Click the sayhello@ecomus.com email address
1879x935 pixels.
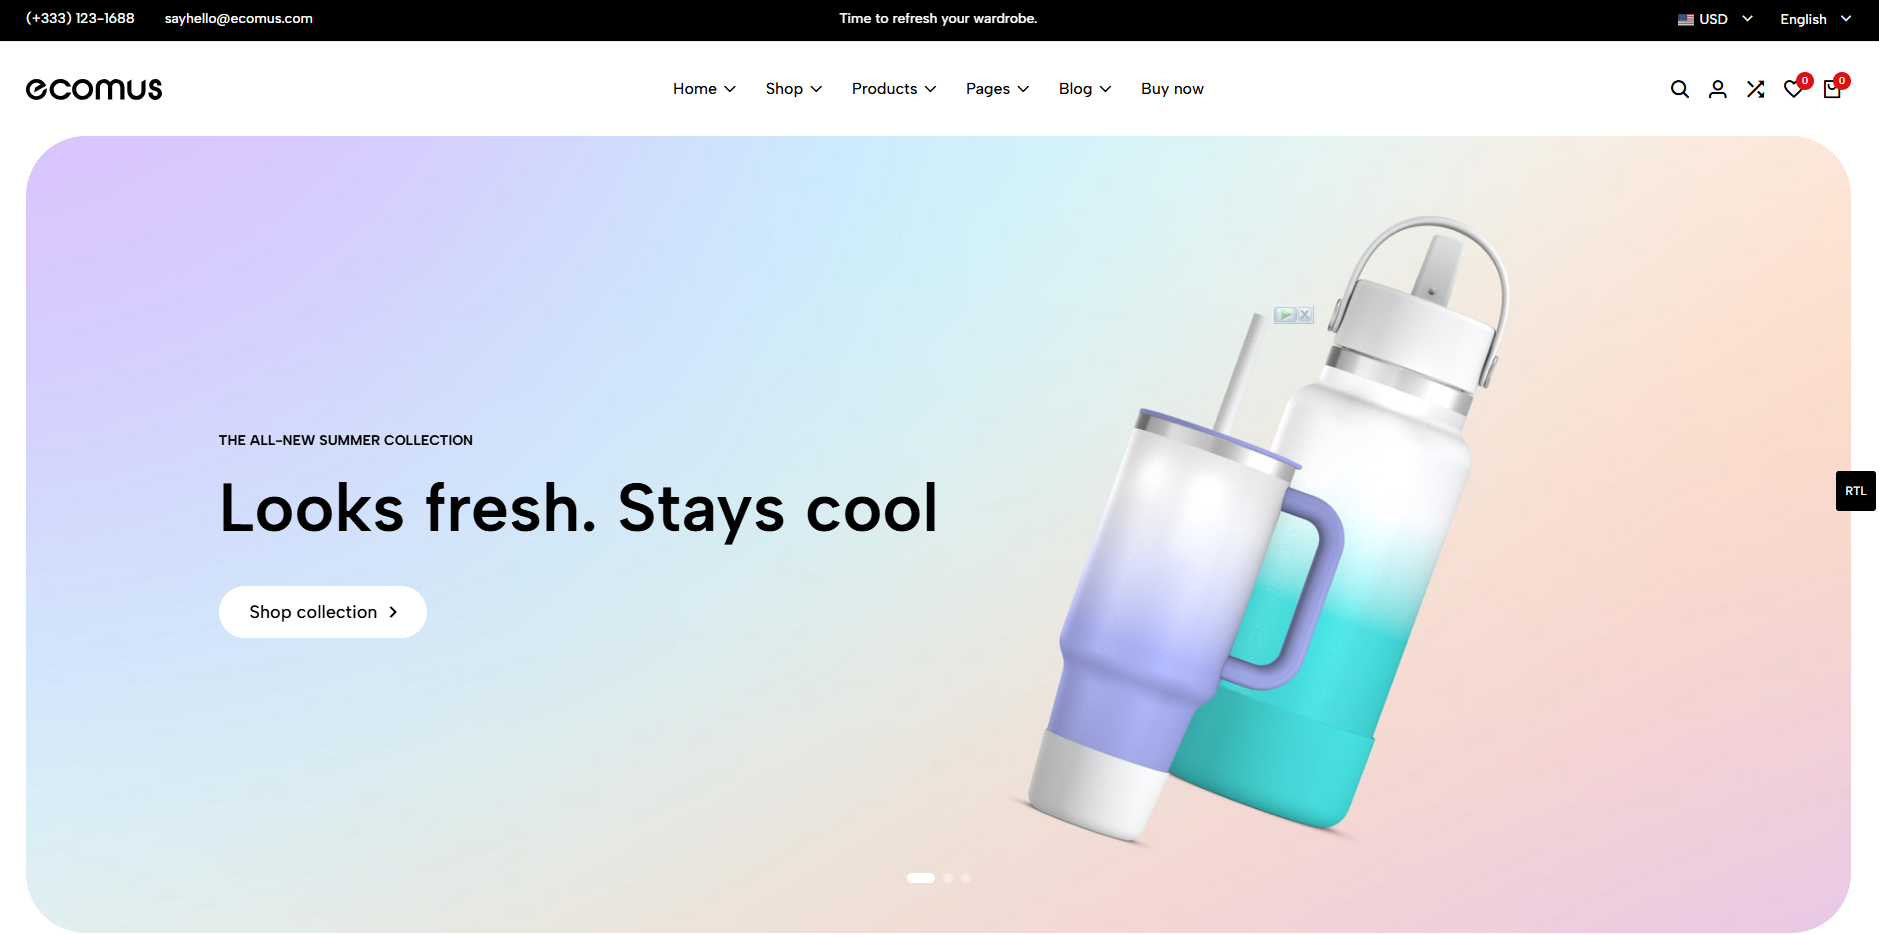[x=239, y=18]
